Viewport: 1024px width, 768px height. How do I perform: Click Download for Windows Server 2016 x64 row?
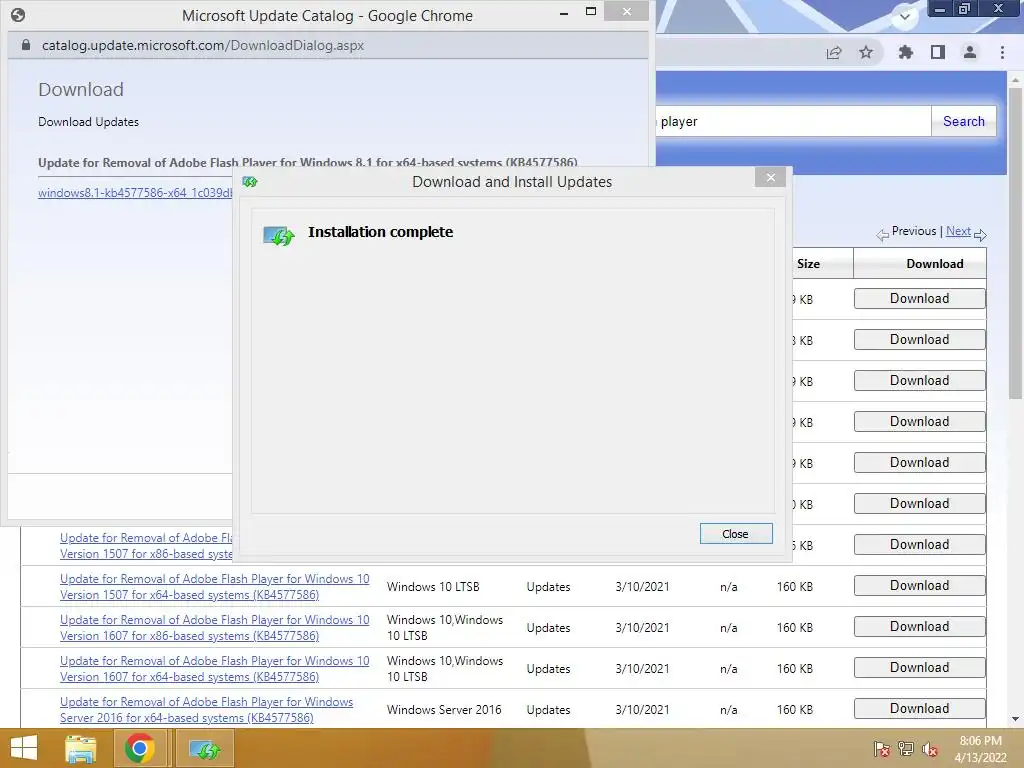click(x=920, y=709)
